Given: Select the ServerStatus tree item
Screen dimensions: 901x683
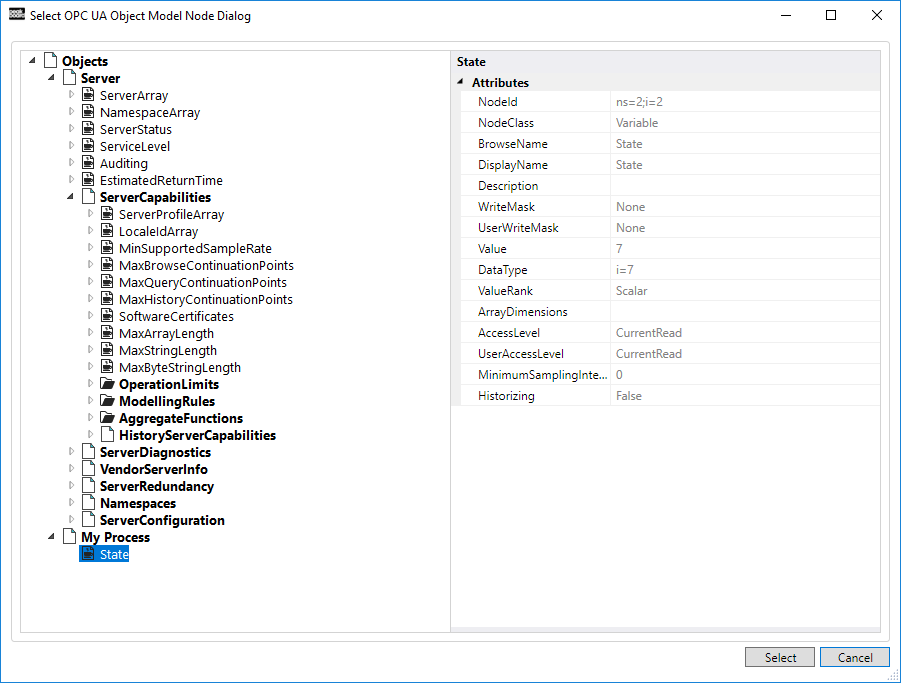Looking at the screenshot, I should click(135, 130).
